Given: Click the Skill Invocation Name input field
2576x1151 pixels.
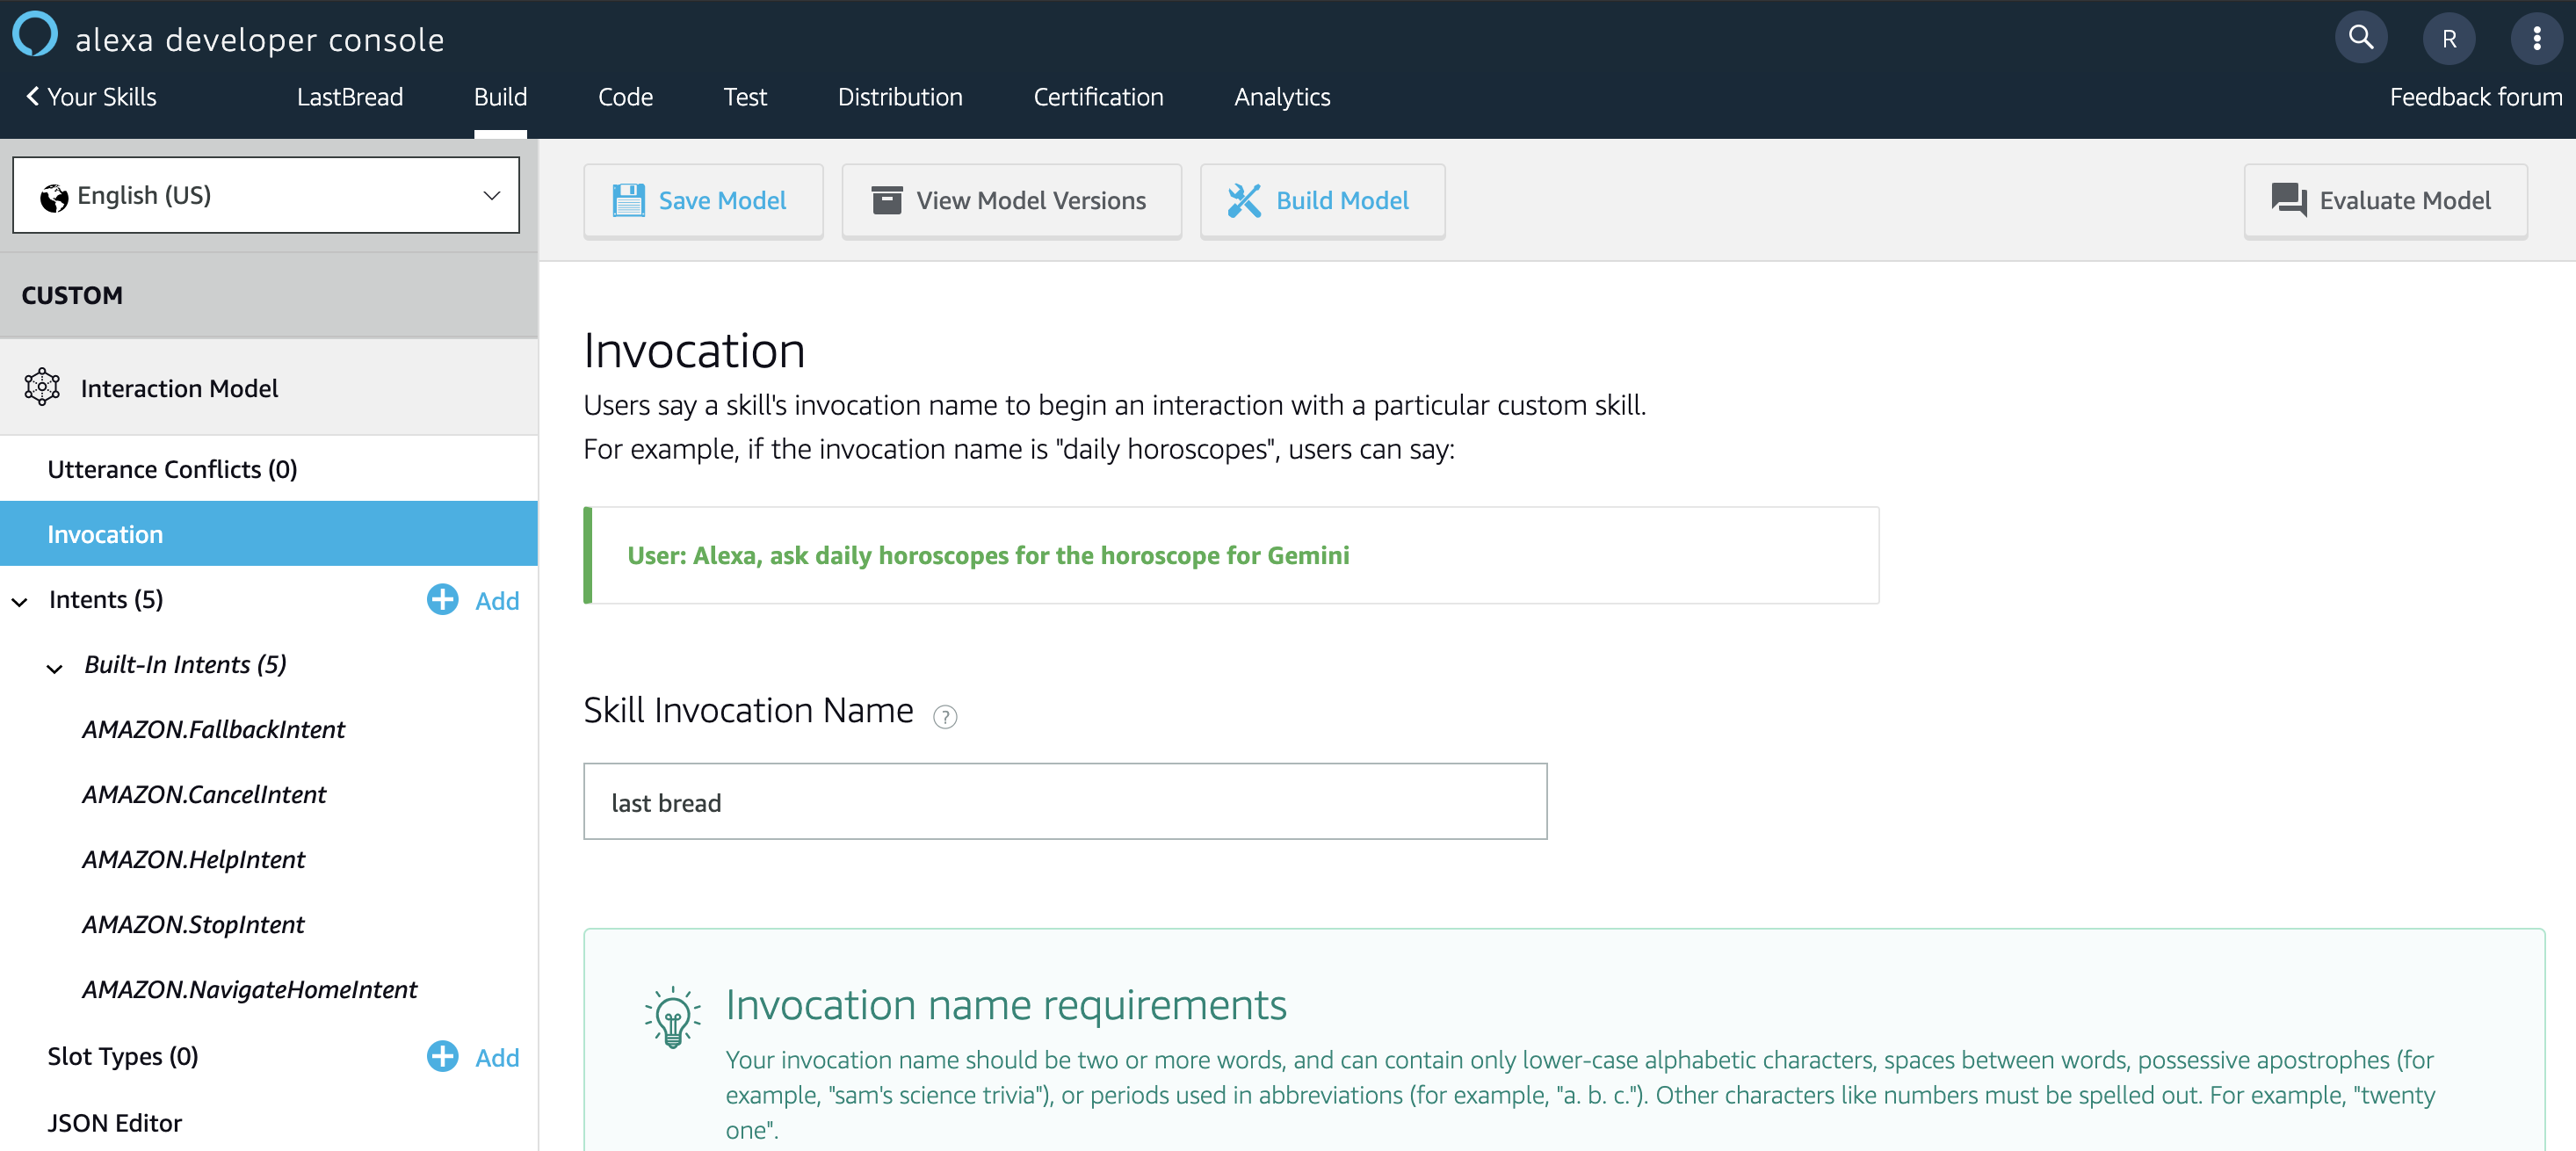Looking at the screenshot, I should click(x=1065, y=801).
